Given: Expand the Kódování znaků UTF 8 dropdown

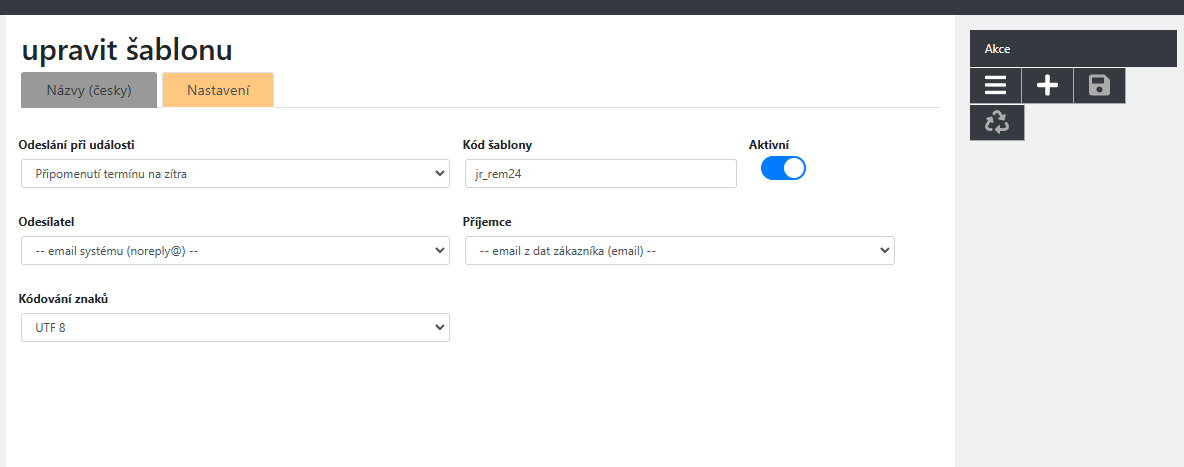Looking at the screenshot, I should click(236, 328).
